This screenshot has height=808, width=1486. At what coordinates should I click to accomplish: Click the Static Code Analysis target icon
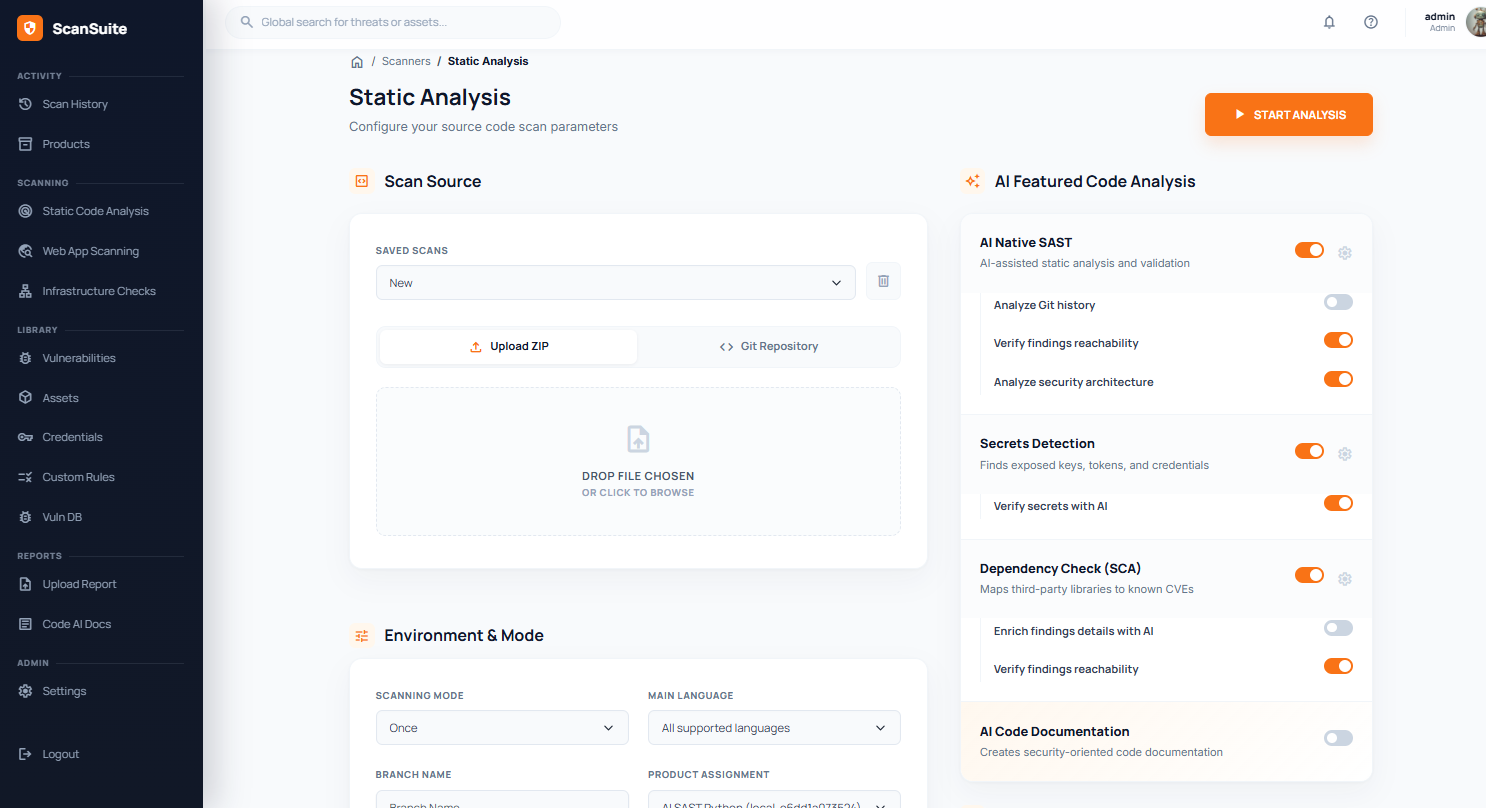coord(26,211)
